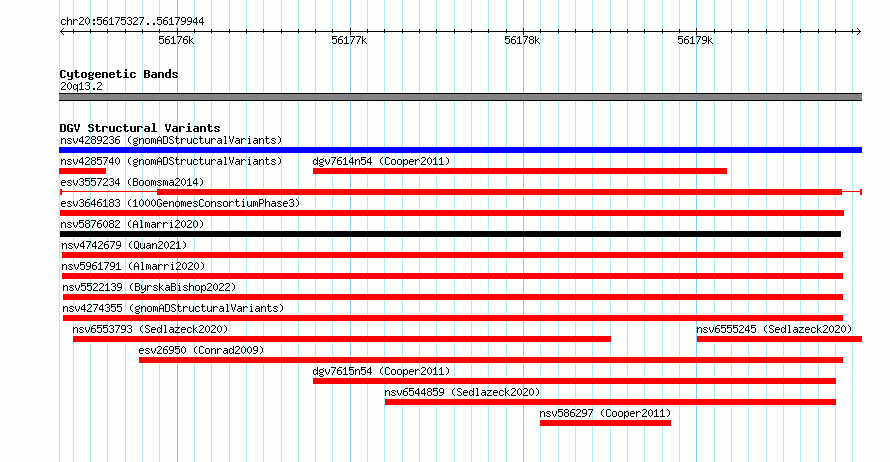The height and width of the screenshot is (462, 890).
Task: Click the left arrow of the ruler
Action: [x=62, y=31]
